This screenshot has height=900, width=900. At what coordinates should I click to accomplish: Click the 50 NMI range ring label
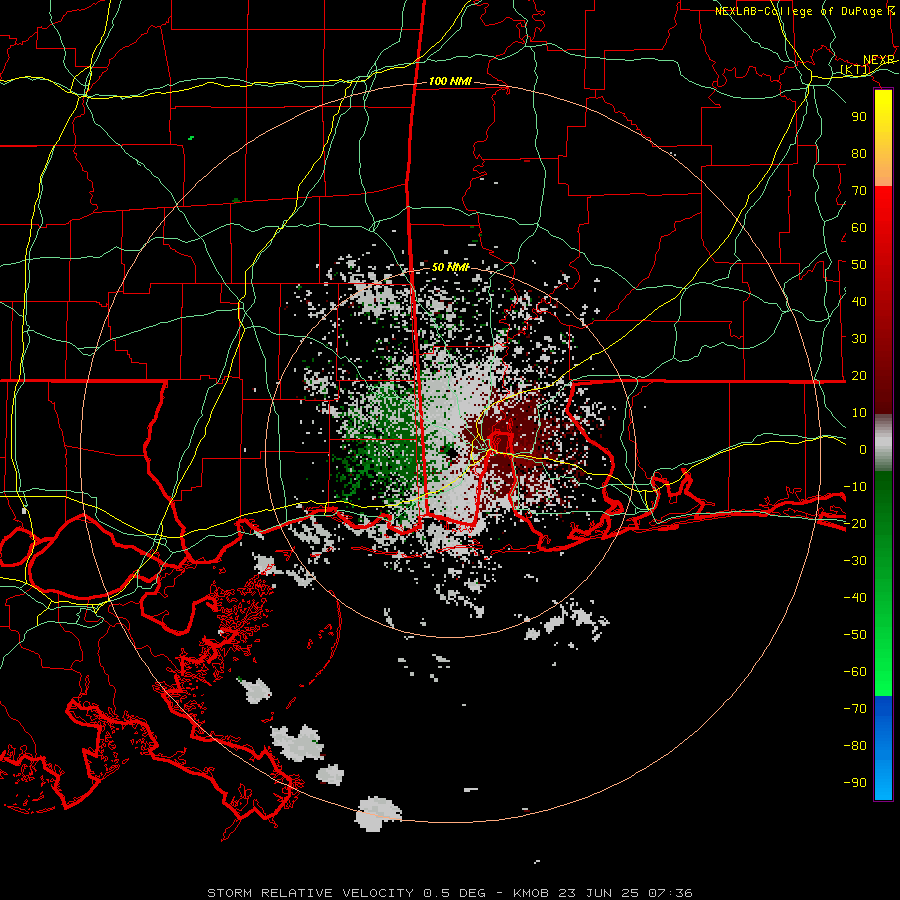(x=450, y=267)
